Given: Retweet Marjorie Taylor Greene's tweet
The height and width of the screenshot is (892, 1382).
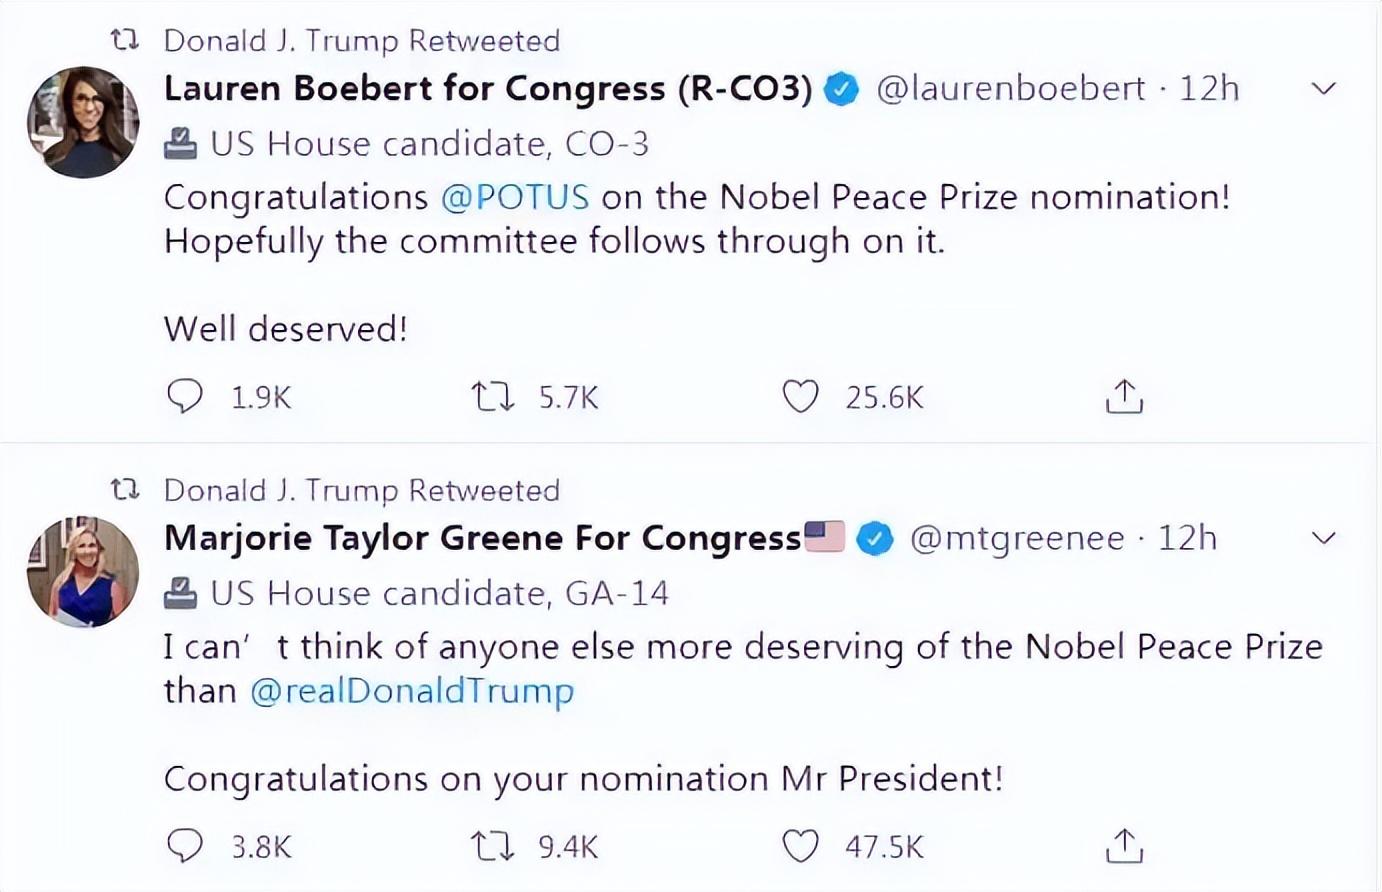Looking at the screenshot, I should (x=493, y=846).
